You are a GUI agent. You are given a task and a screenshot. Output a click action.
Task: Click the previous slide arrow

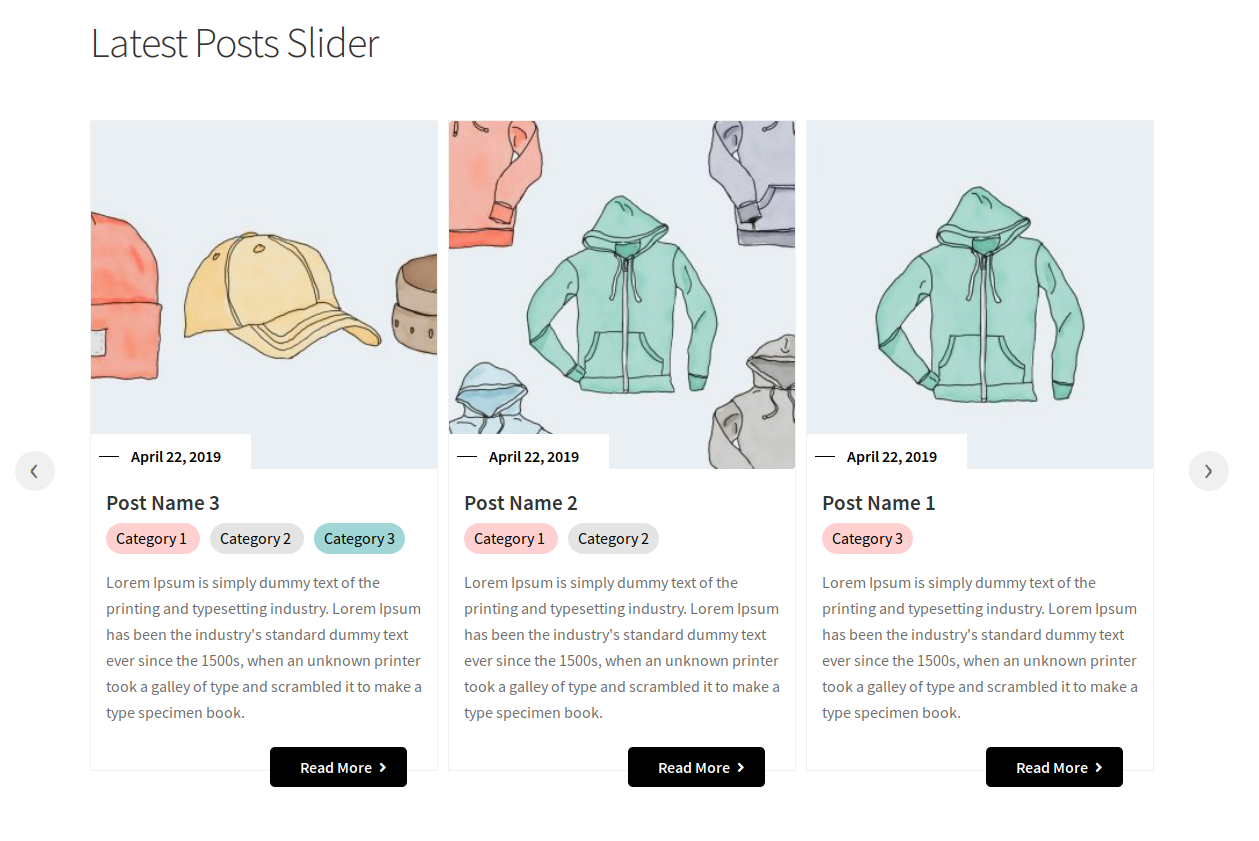pyautogui.click(x=35, y=471)
